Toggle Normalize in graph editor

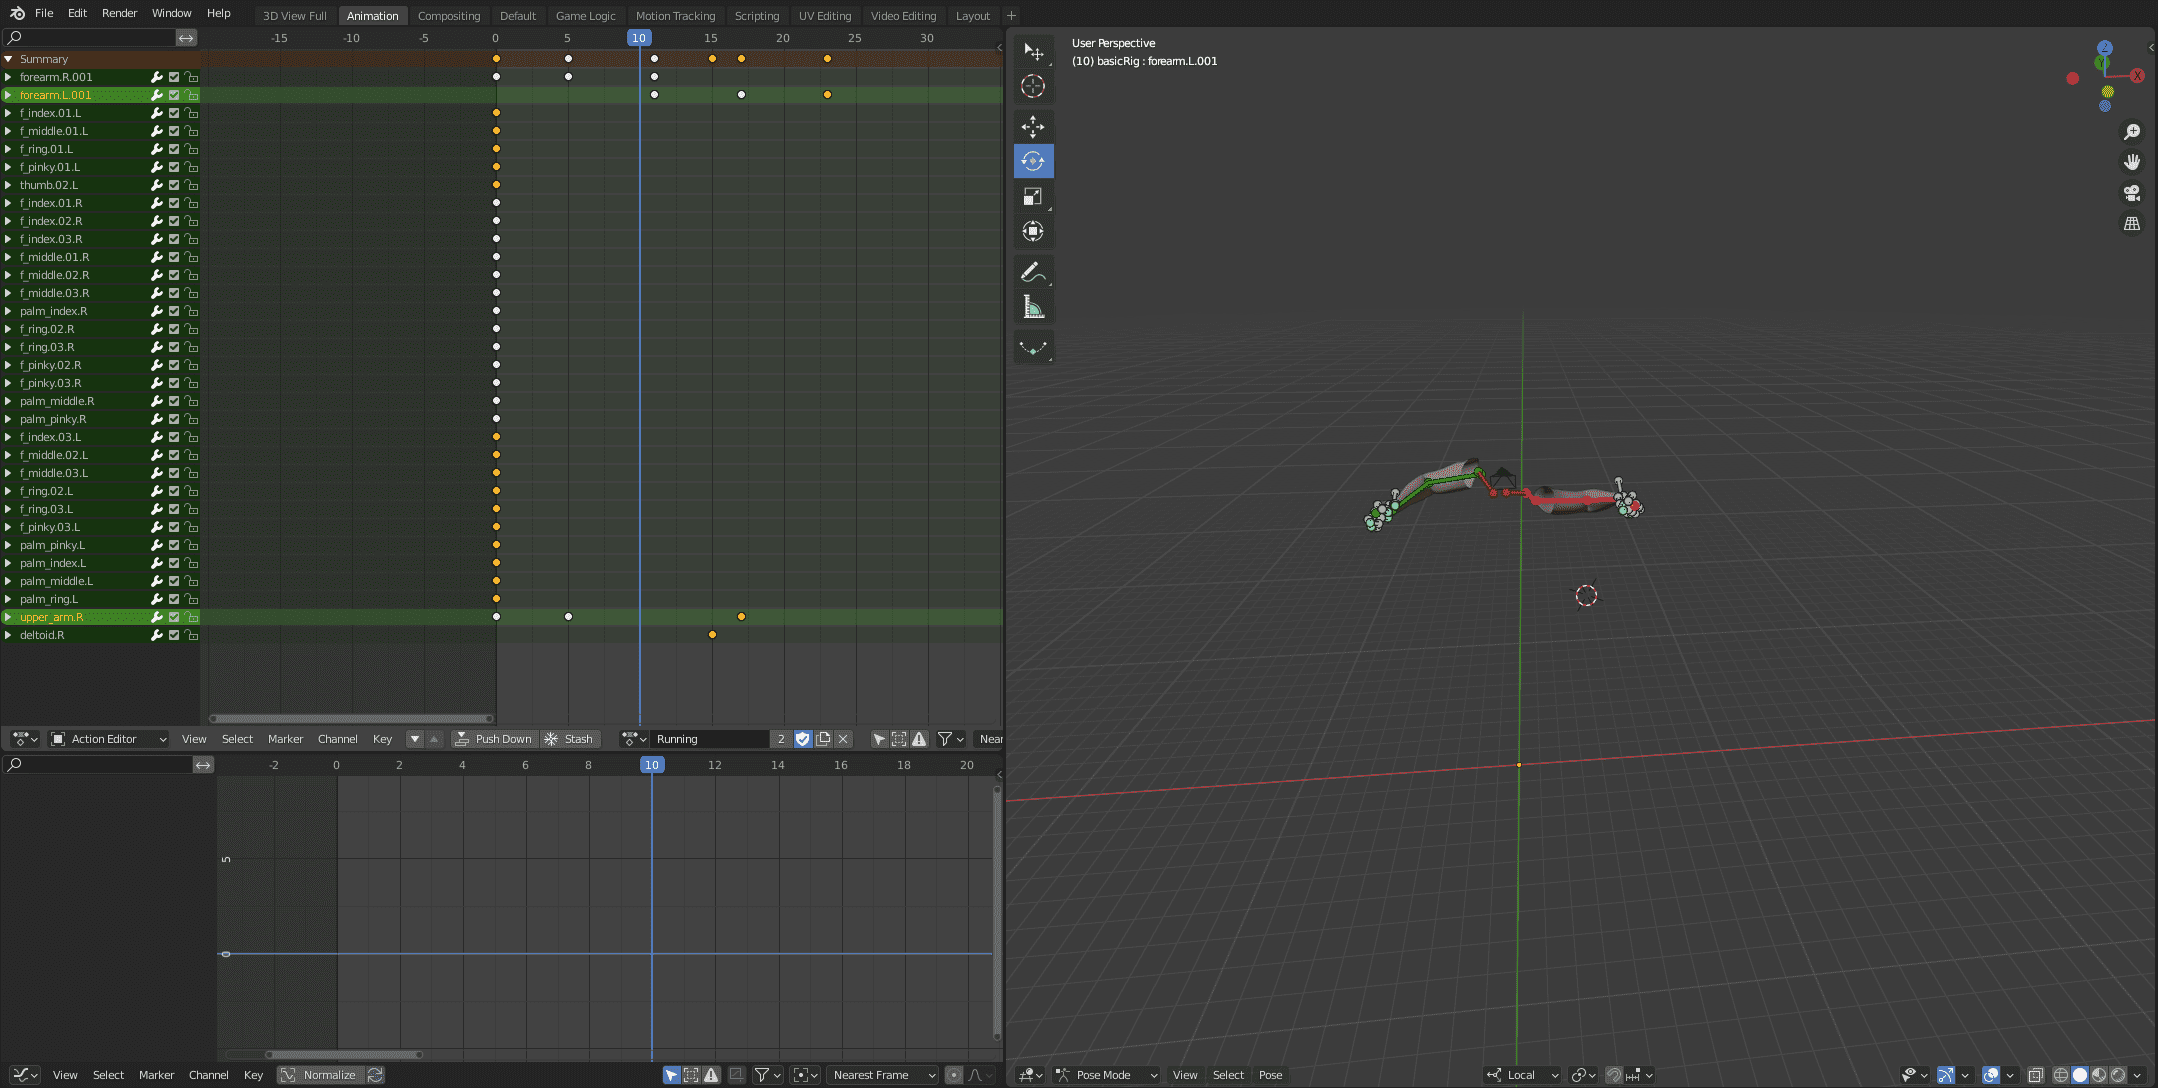pos(319,1075)
